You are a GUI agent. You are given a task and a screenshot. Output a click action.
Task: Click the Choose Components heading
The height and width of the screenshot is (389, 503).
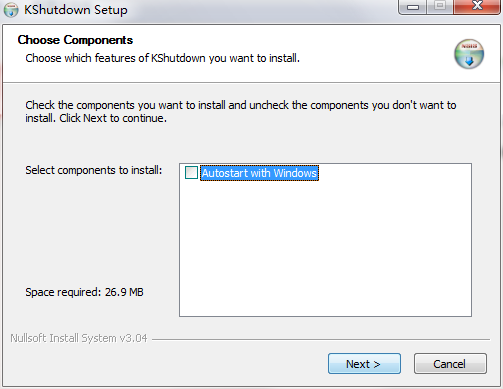coord(75,40)
